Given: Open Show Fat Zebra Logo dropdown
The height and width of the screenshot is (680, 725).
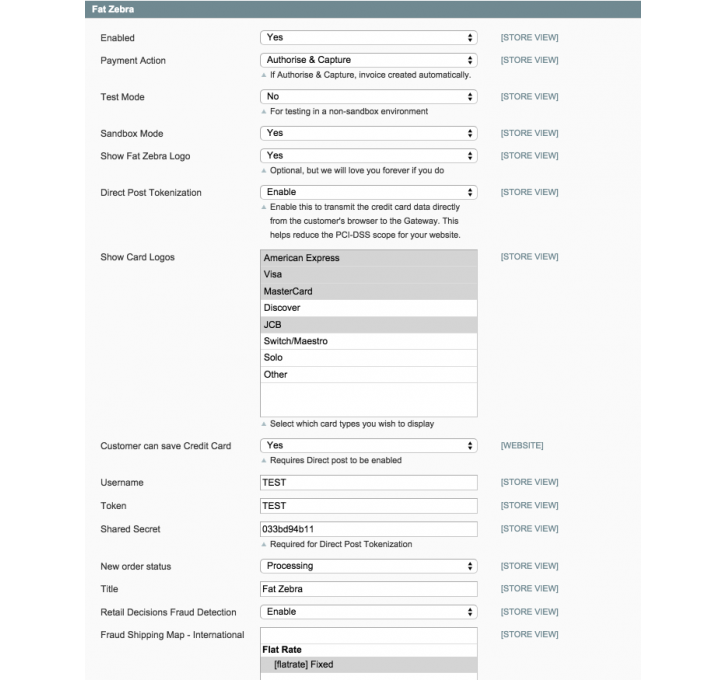Looking at the screenshot, I should pos(369,156).
